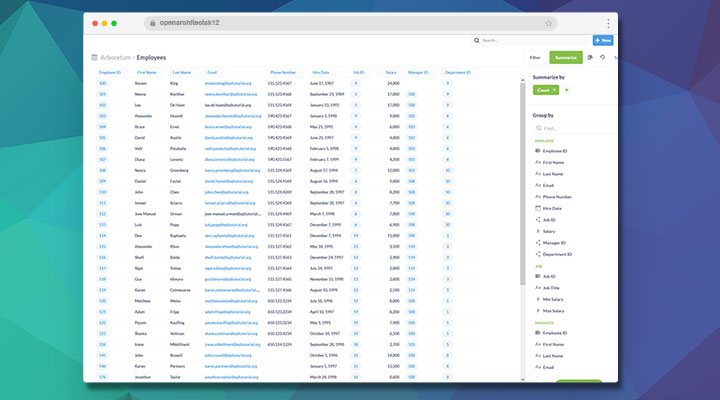Click the text icon beside Job Title
This screenshot has height=400, width=720.
538,287
